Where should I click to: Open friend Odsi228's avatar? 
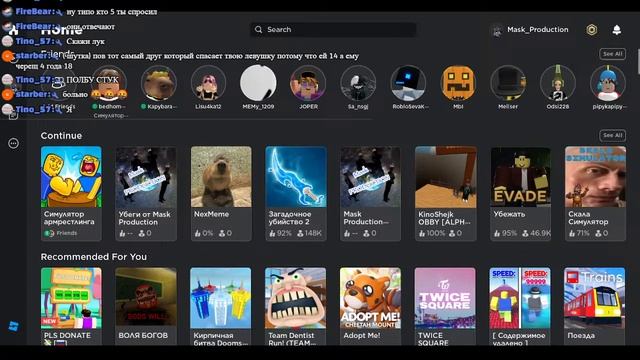tap(558, 83)
